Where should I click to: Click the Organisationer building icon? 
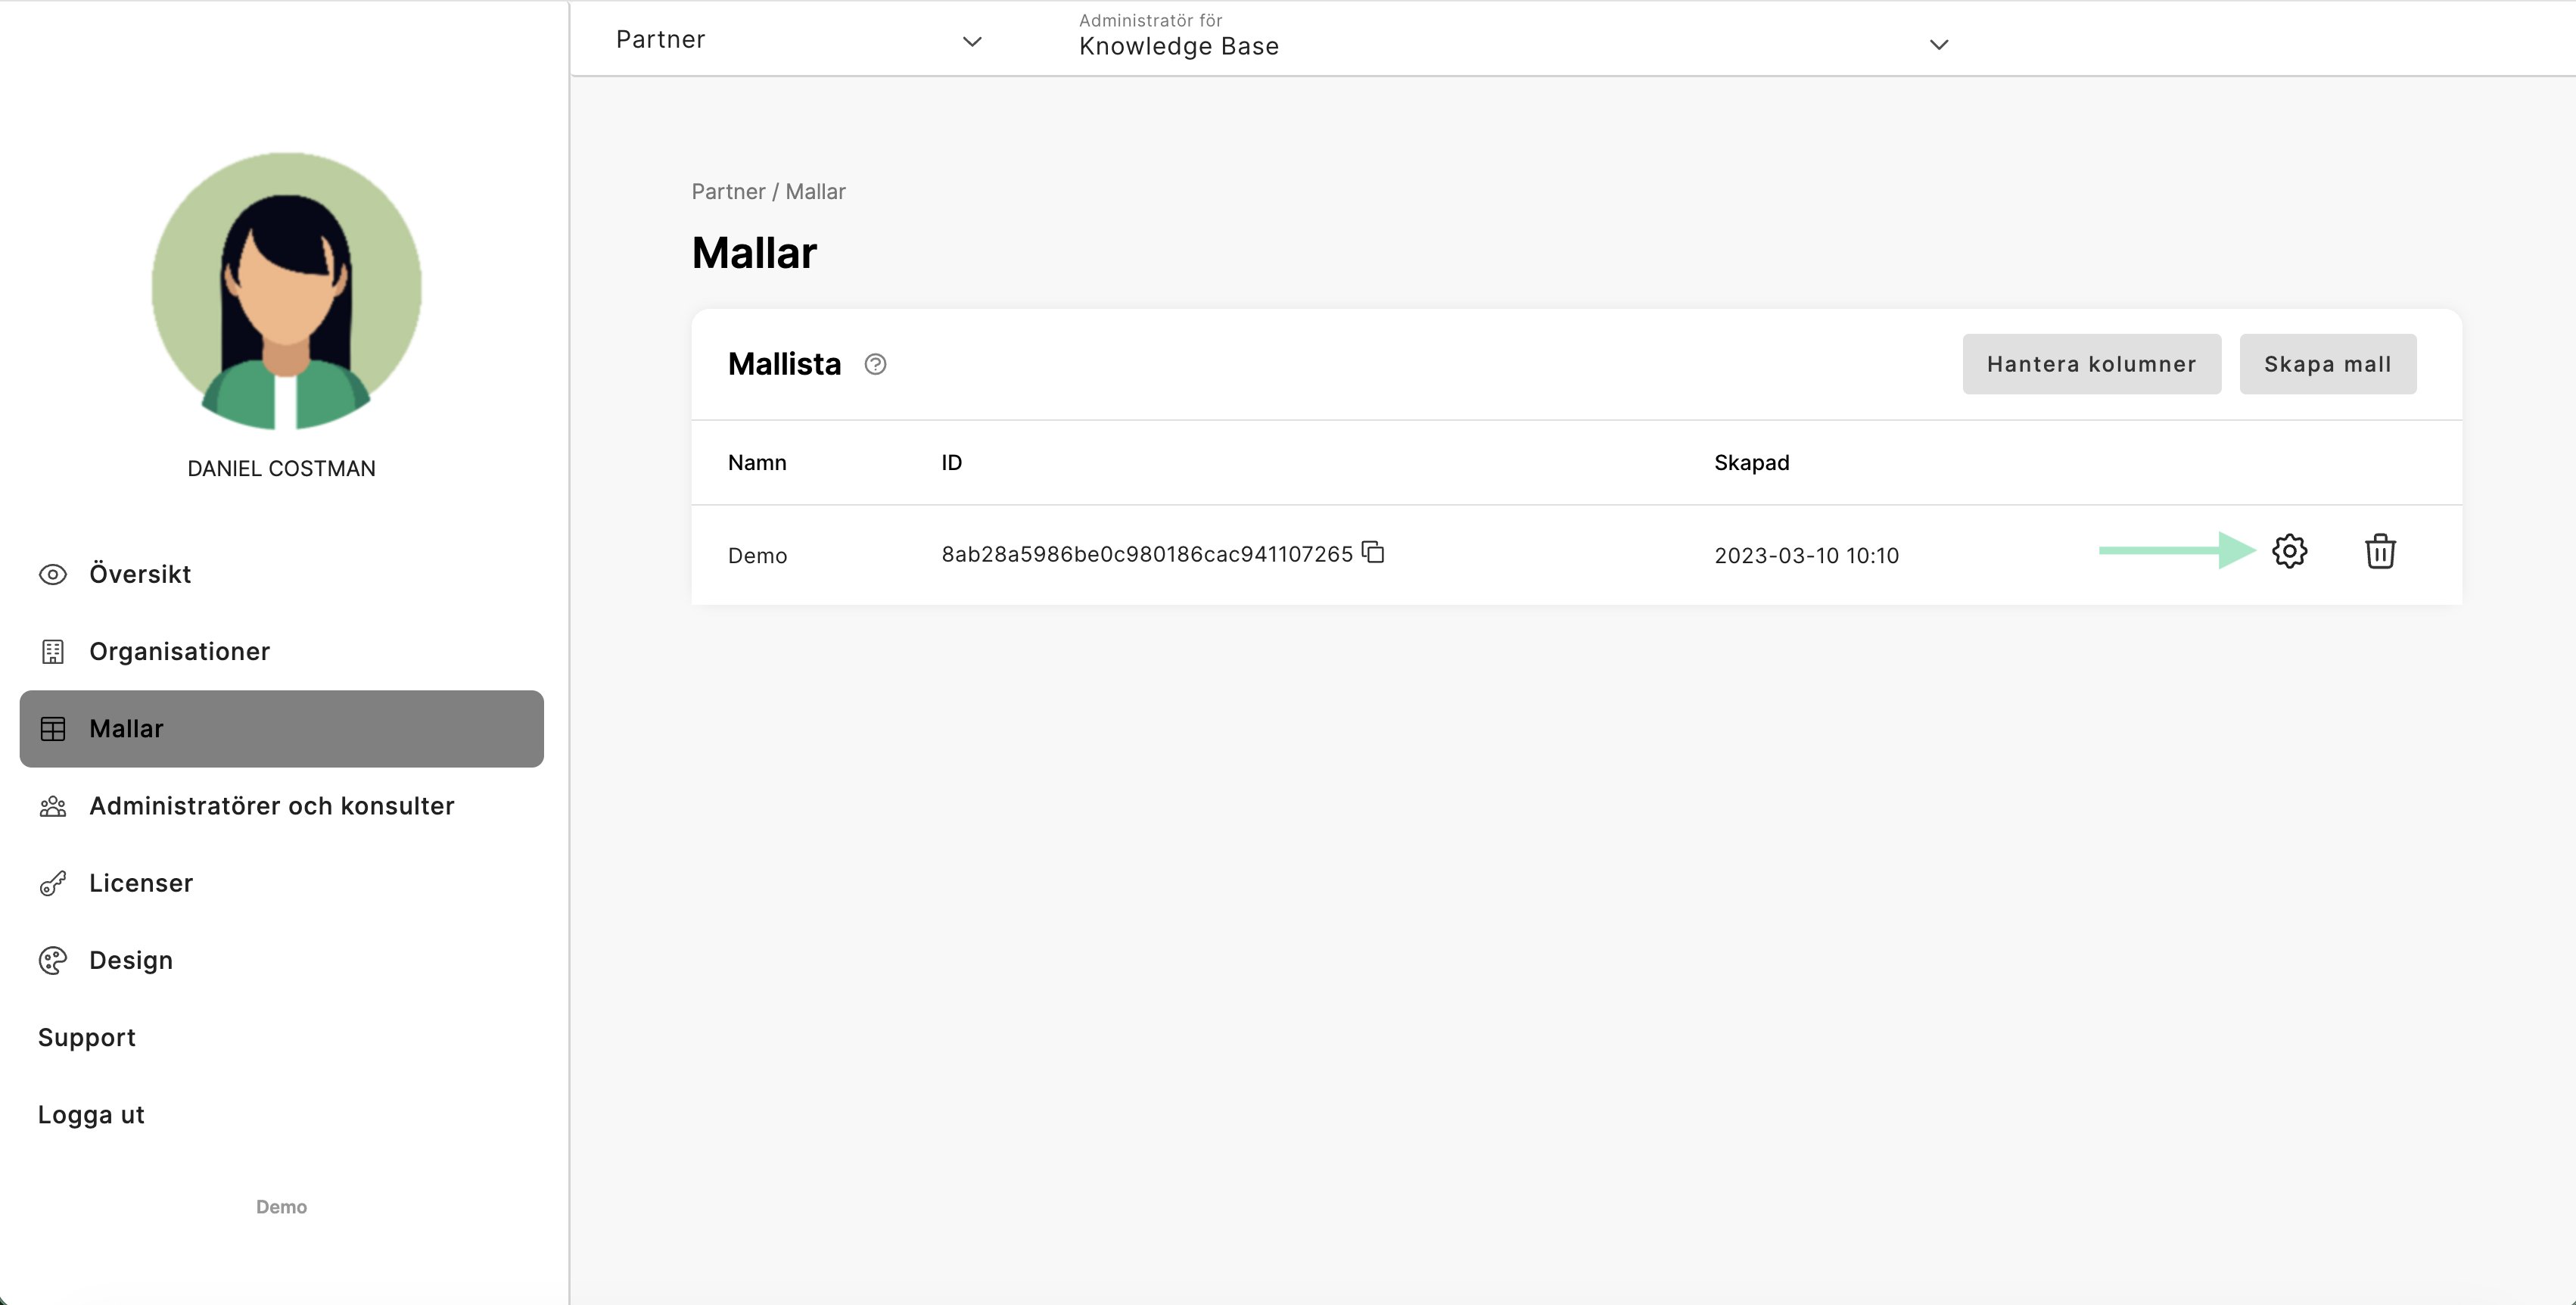click(53, 652)
